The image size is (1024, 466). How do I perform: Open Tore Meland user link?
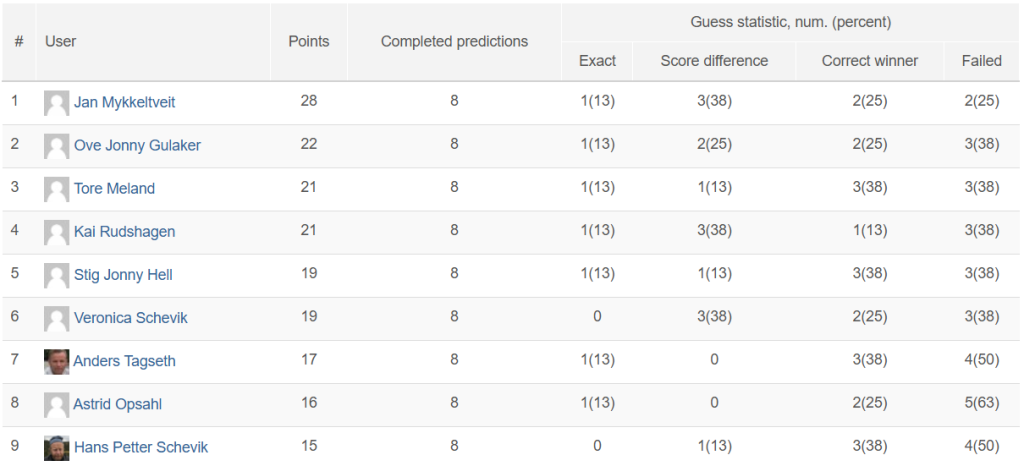(x=114, y=189)
